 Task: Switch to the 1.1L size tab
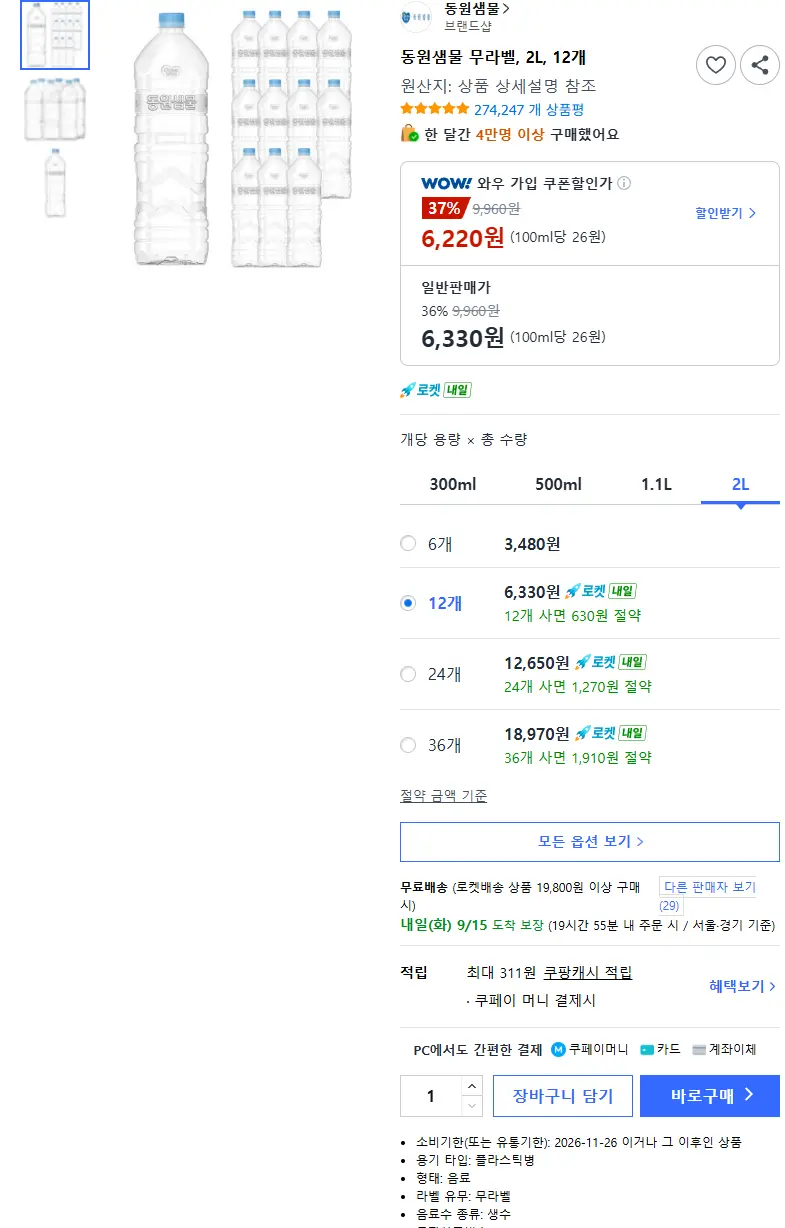click(656, 484)
